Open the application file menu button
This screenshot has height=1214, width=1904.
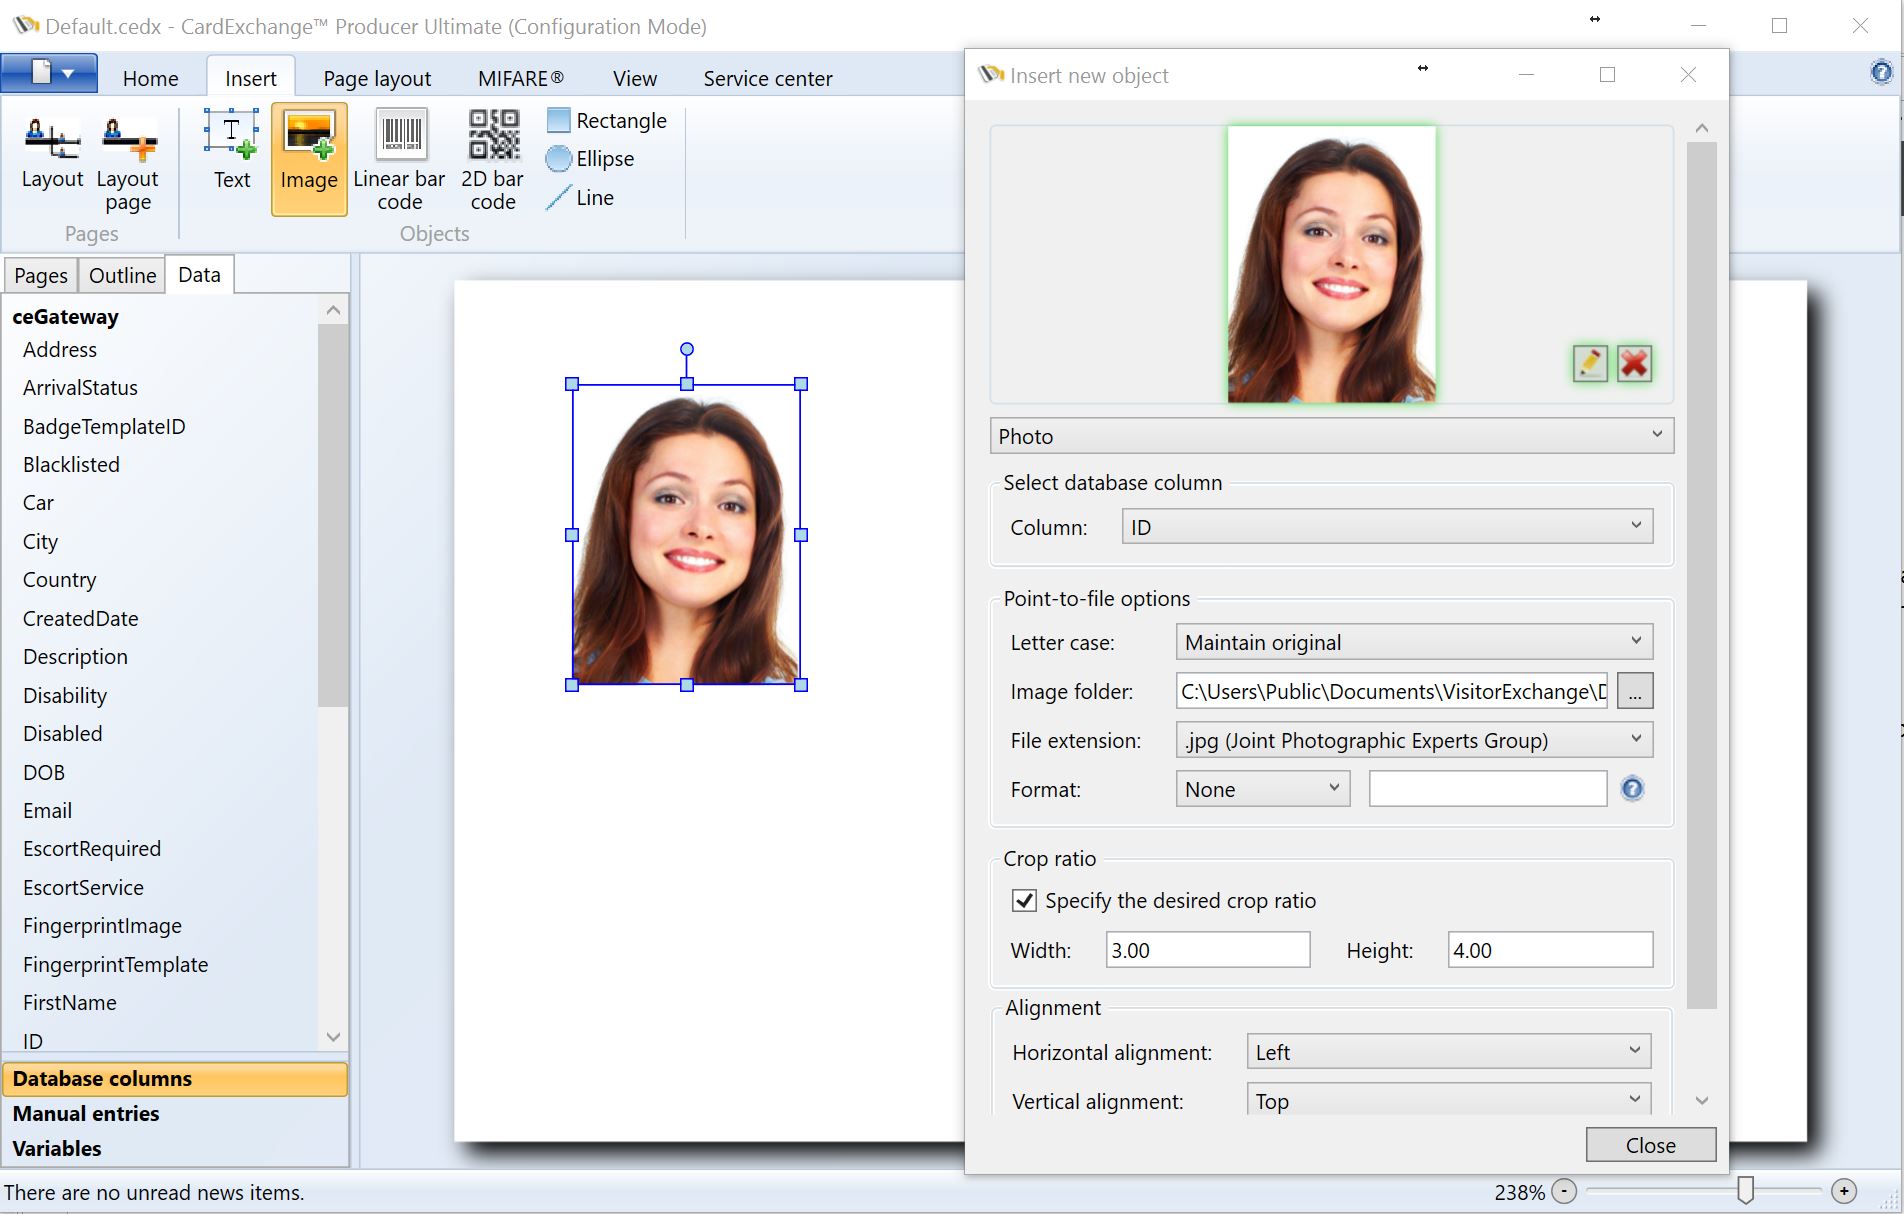(x=50, y=73)
